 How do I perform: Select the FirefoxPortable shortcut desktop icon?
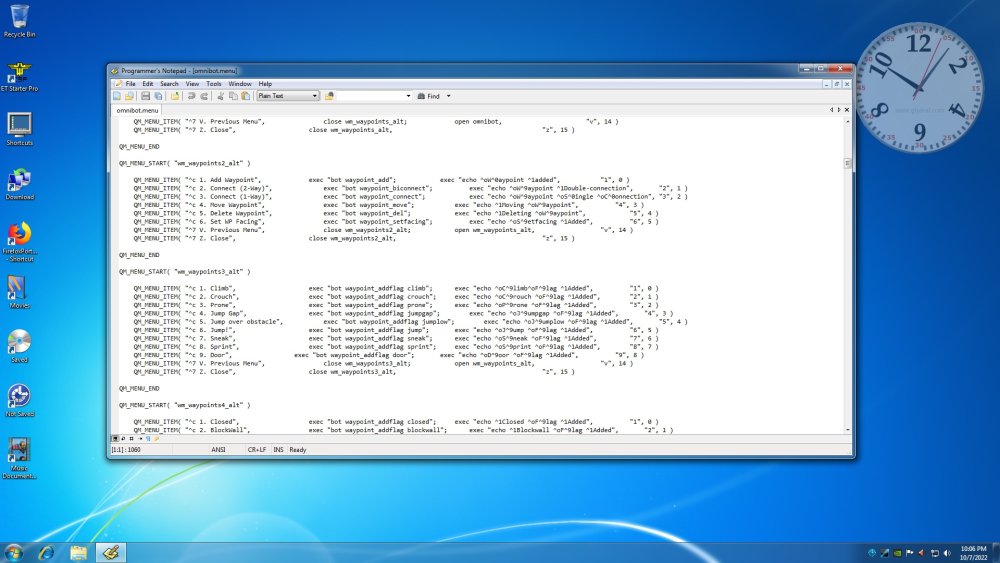pos(19,242)
